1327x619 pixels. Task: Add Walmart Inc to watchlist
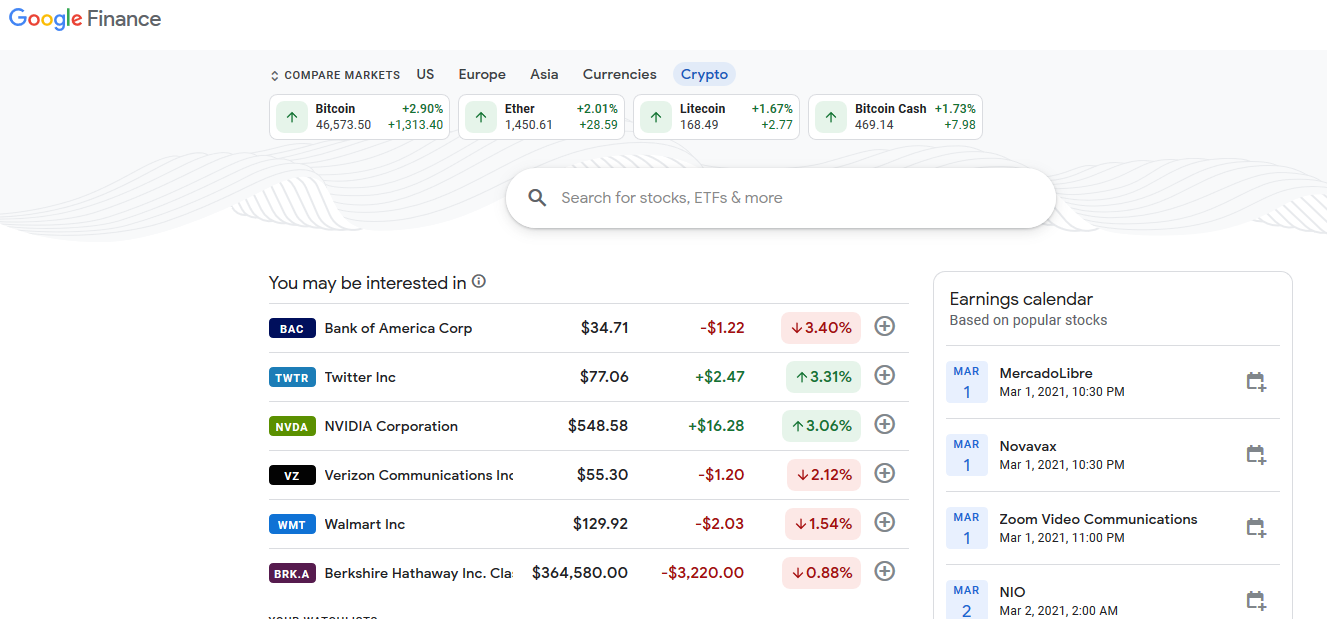[x=884, y=522]
